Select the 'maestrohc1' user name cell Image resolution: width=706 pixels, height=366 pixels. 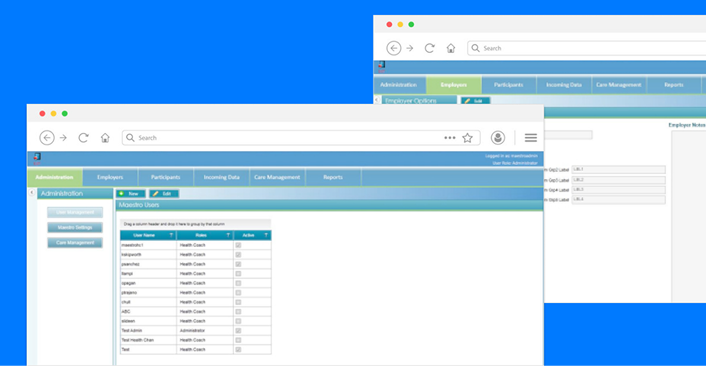coord(148,245)
